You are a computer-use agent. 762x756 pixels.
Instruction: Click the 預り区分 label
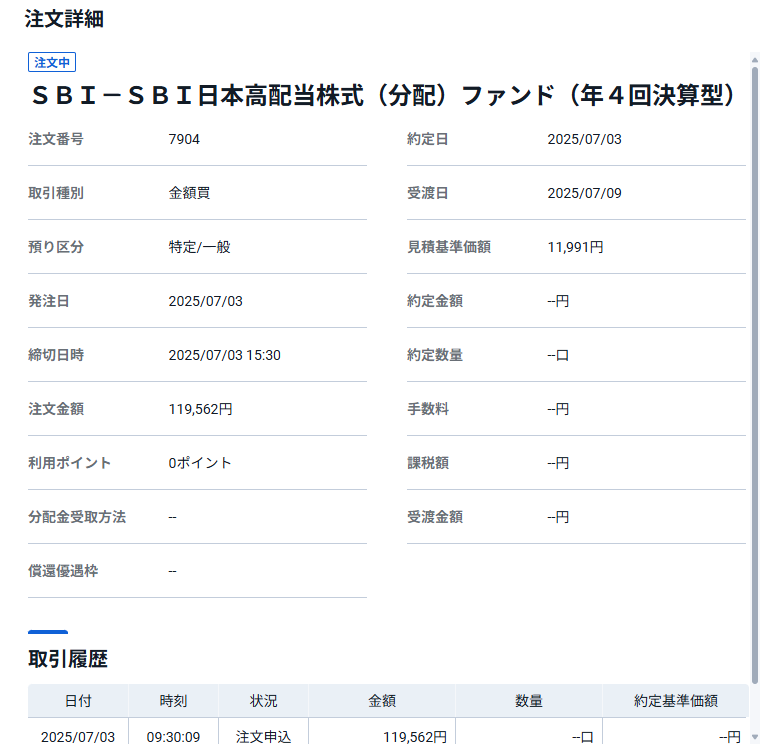[x=56, y=247]
